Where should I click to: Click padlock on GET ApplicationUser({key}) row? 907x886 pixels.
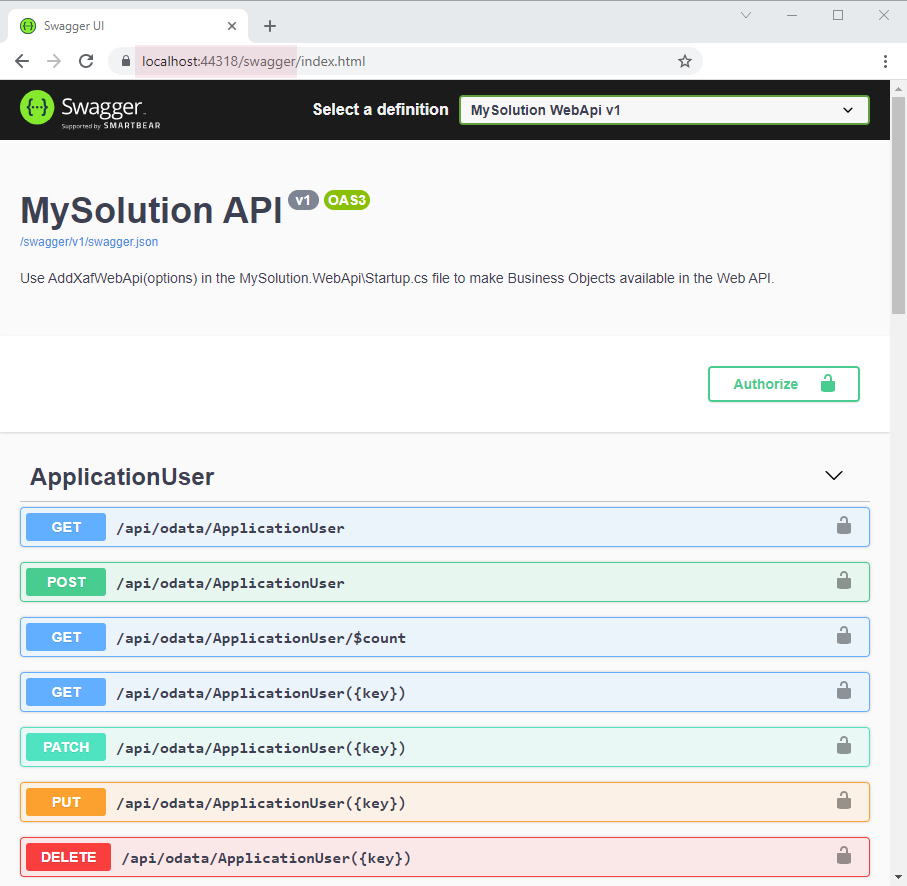pos(844,690)
